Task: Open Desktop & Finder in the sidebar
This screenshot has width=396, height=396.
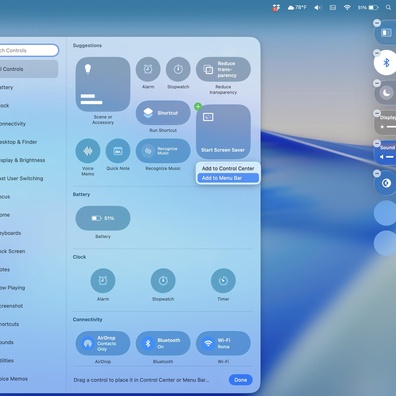Action: (x=28, y=142)
